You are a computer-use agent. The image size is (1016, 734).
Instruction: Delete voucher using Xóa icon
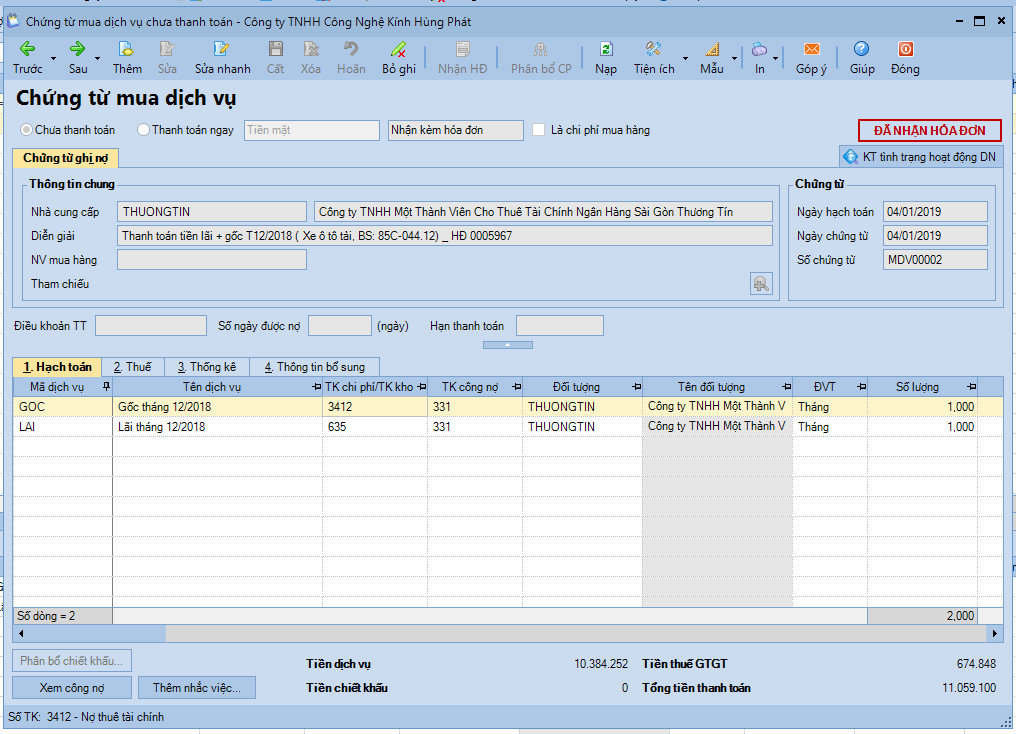(311, 49)
